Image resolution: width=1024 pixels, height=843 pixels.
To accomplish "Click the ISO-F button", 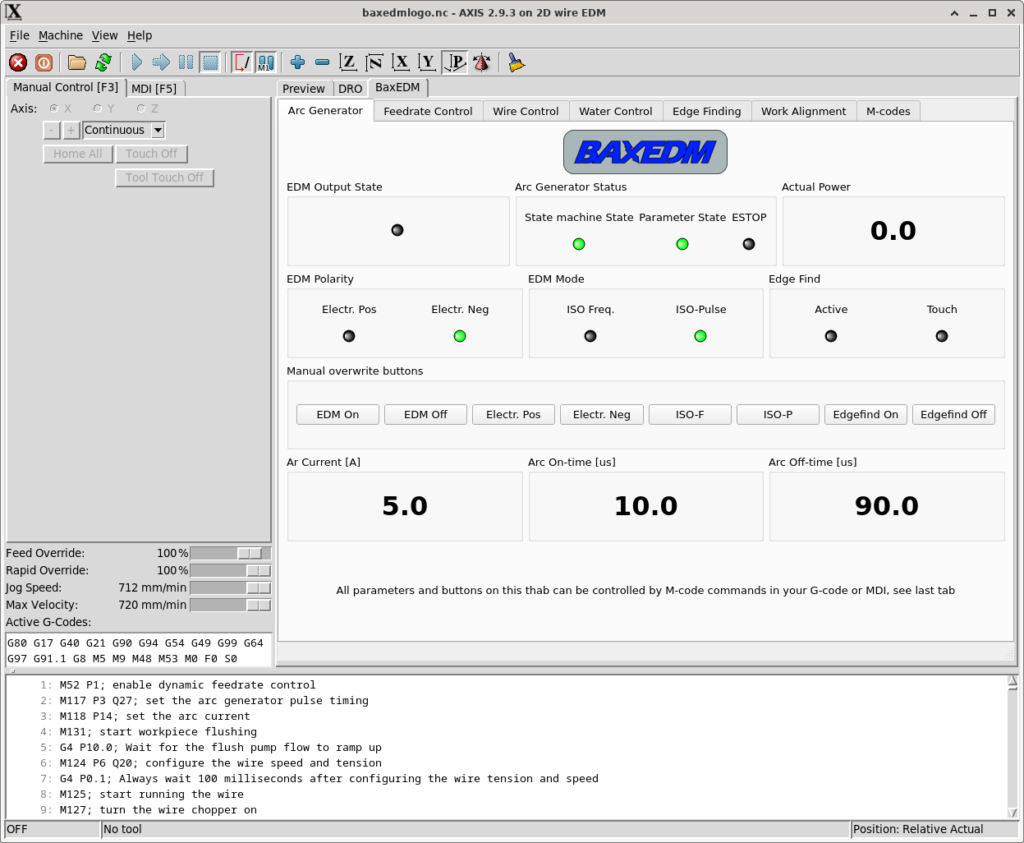I will 690,415.
